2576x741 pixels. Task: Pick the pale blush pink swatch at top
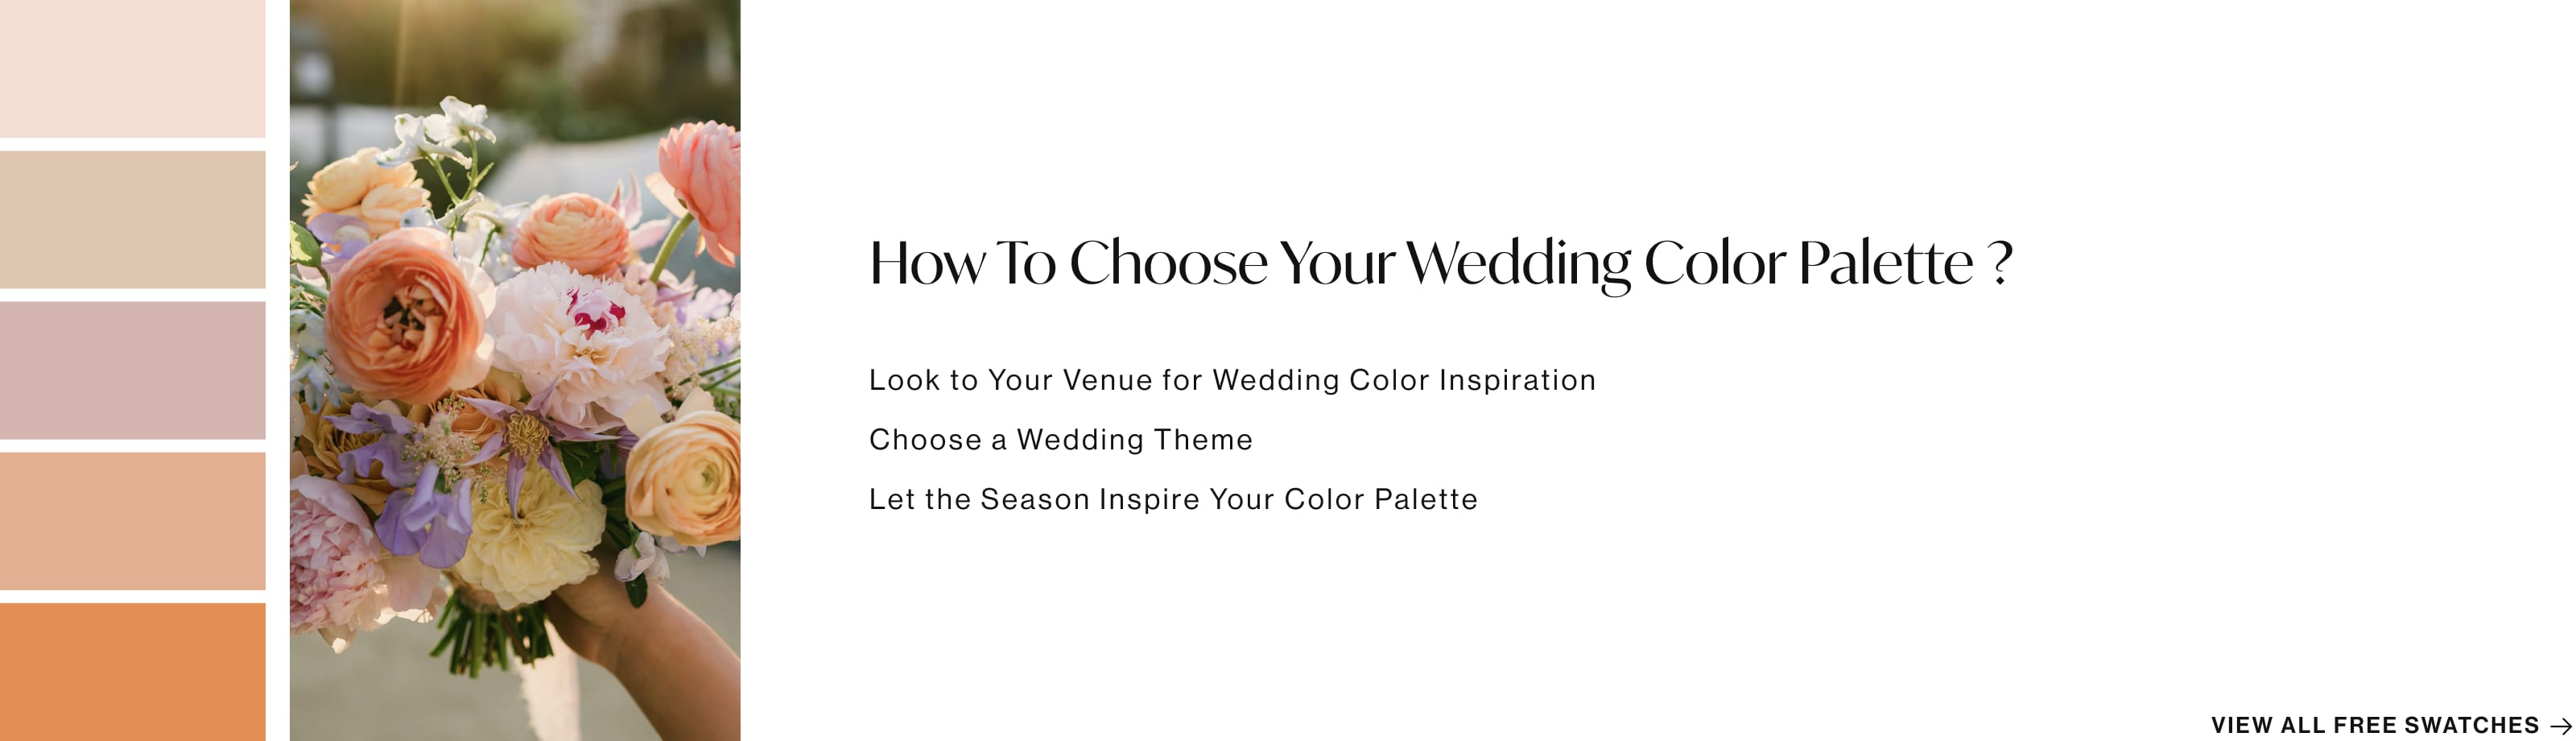(x=132, y=68)
